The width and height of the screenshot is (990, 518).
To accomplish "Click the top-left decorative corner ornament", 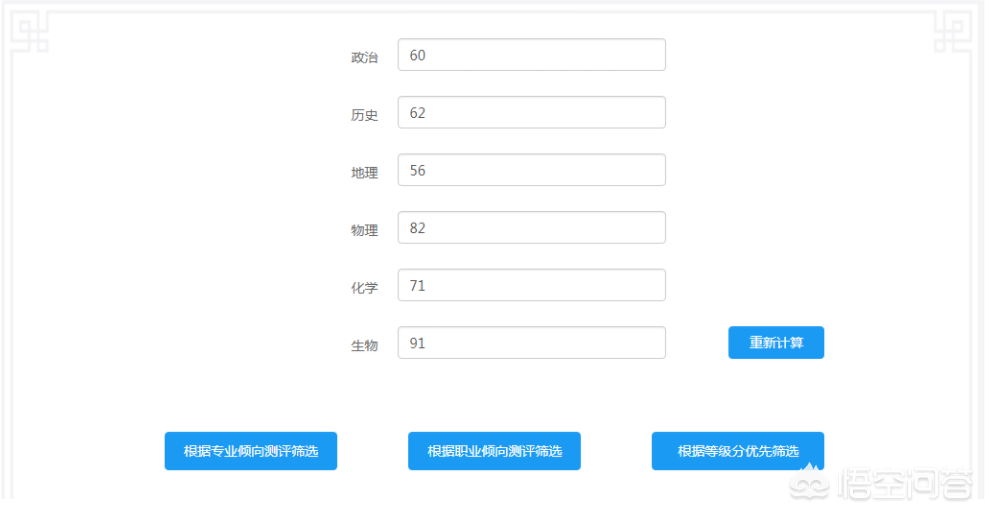I will [30, 30].
